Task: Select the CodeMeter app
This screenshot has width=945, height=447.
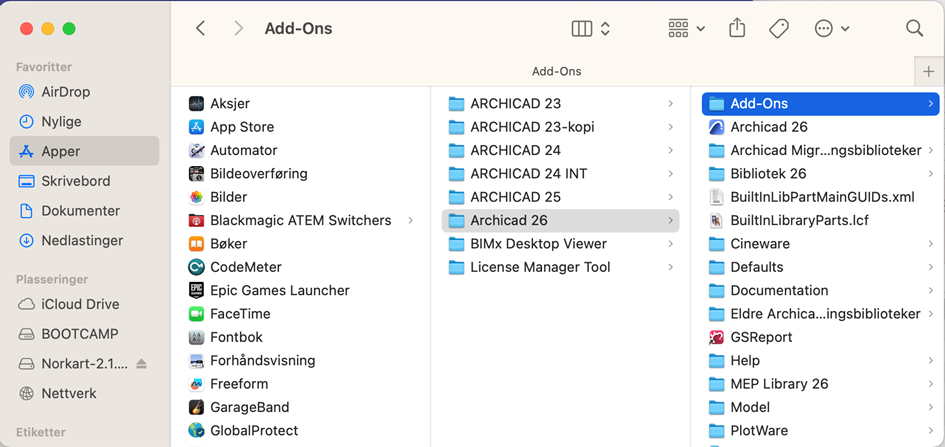Action: pyautogui.click(x=235, y=267)
